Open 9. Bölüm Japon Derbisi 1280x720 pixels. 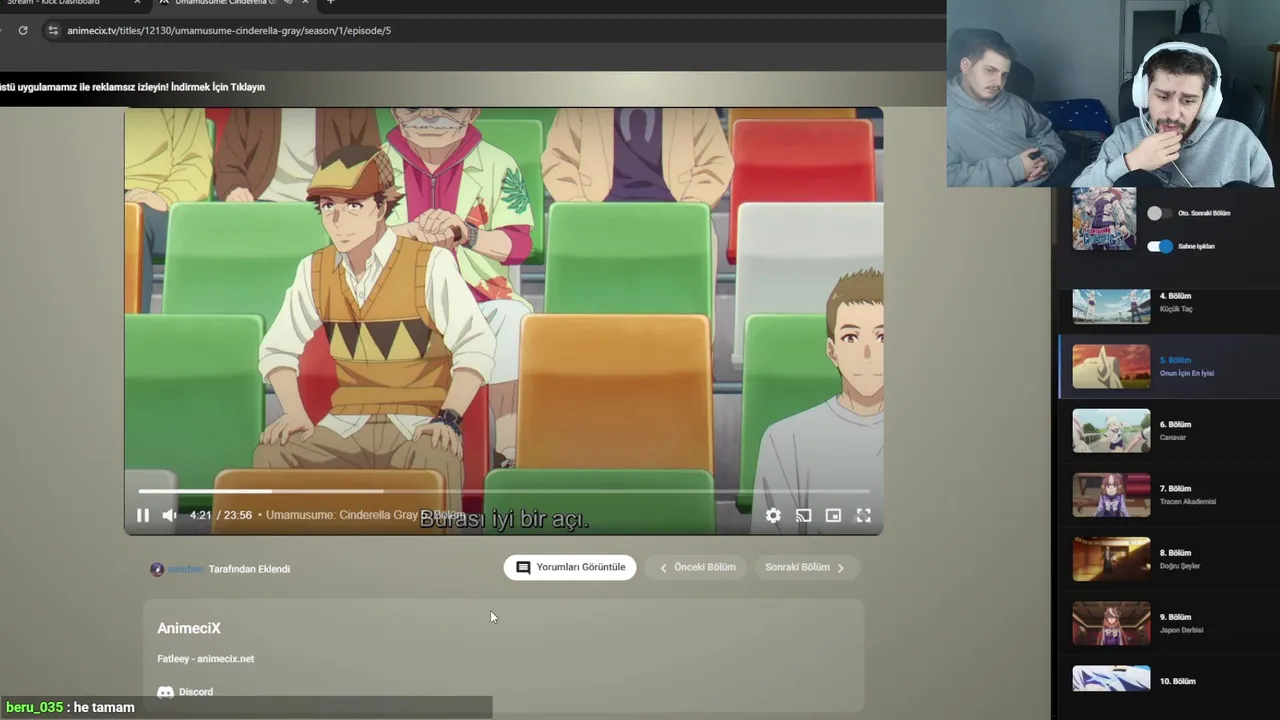click(x=1168, y=623)
